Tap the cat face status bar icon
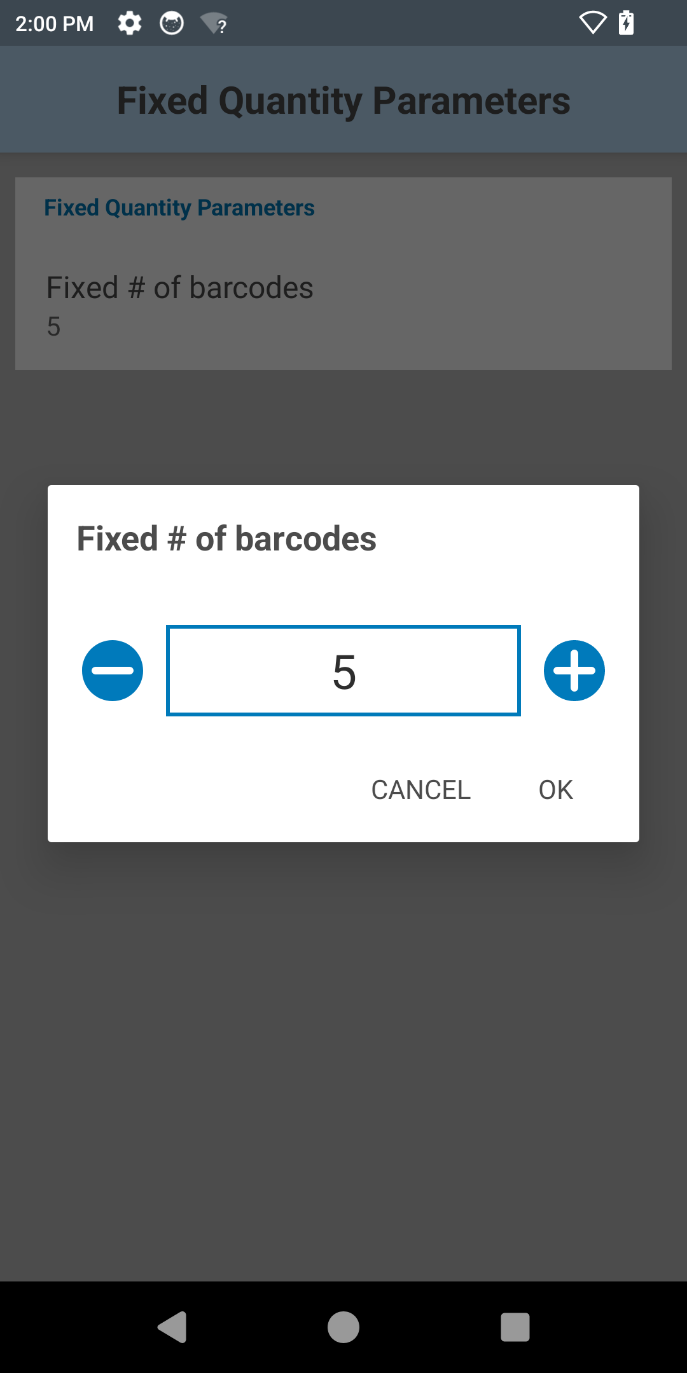The width and height of the screenshot is (687, 1373). click(172, 23)
